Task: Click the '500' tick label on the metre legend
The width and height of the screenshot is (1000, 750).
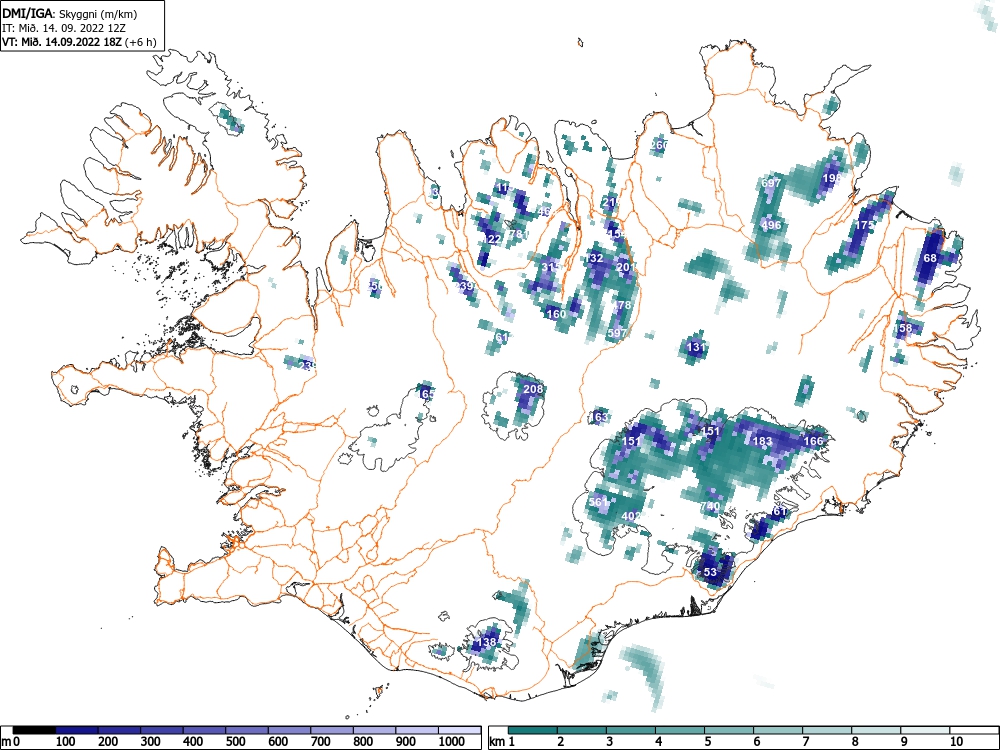Action: pyautogui.click(x=235, y=742)
